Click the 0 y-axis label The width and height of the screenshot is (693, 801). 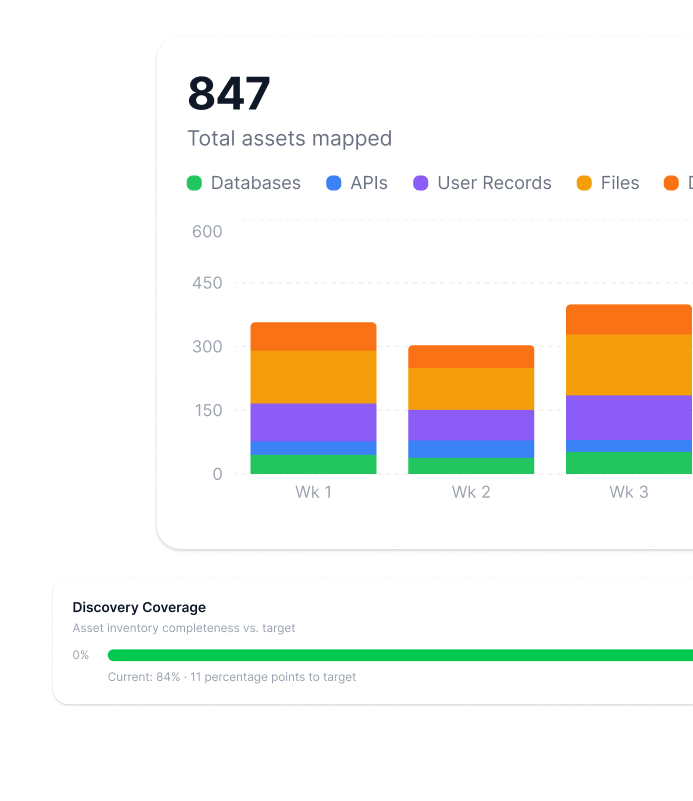tap(218, 474)
